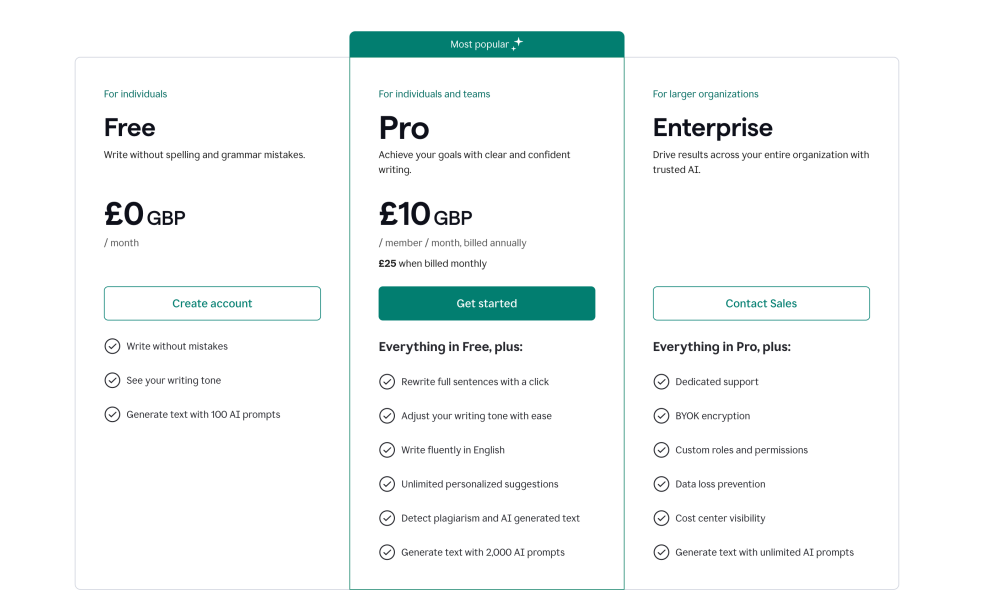Click checkmark icon beside Data loss prevention
The height and width of the screenshot is (600, 998).
pyautogui.click(x=661, y=484)
